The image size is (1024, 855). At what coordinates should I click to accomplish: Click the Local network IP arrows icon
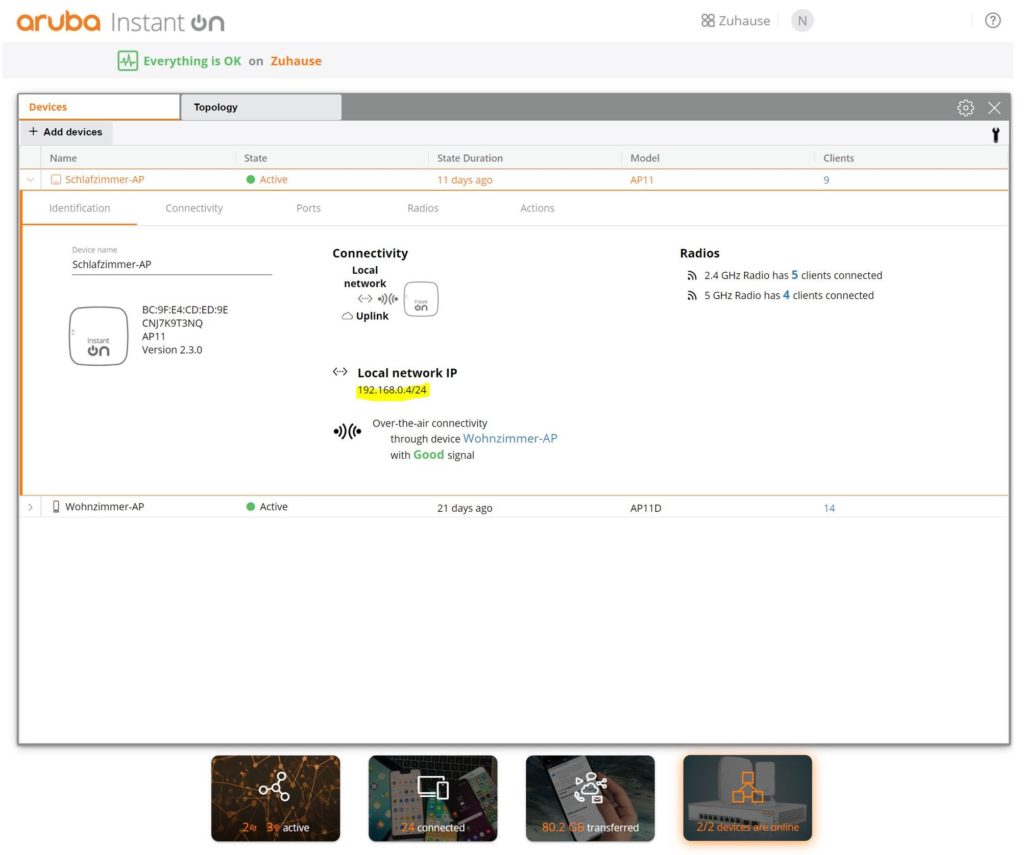tap(340, 372)
